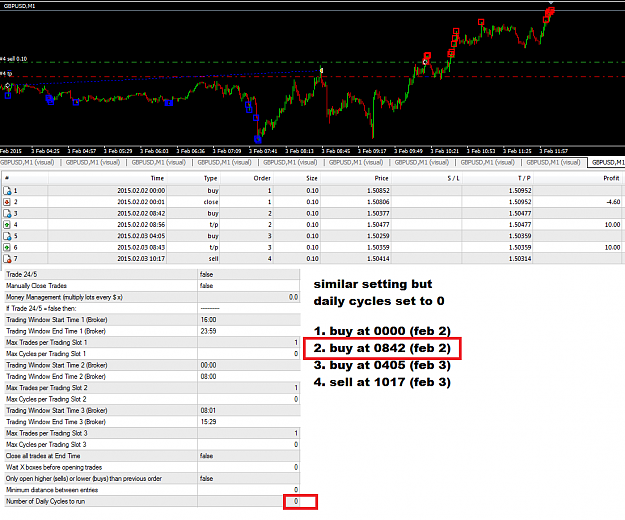Click T/P value 1.50314 in row 7
This screenshot has width=625, height=520.
520,259
